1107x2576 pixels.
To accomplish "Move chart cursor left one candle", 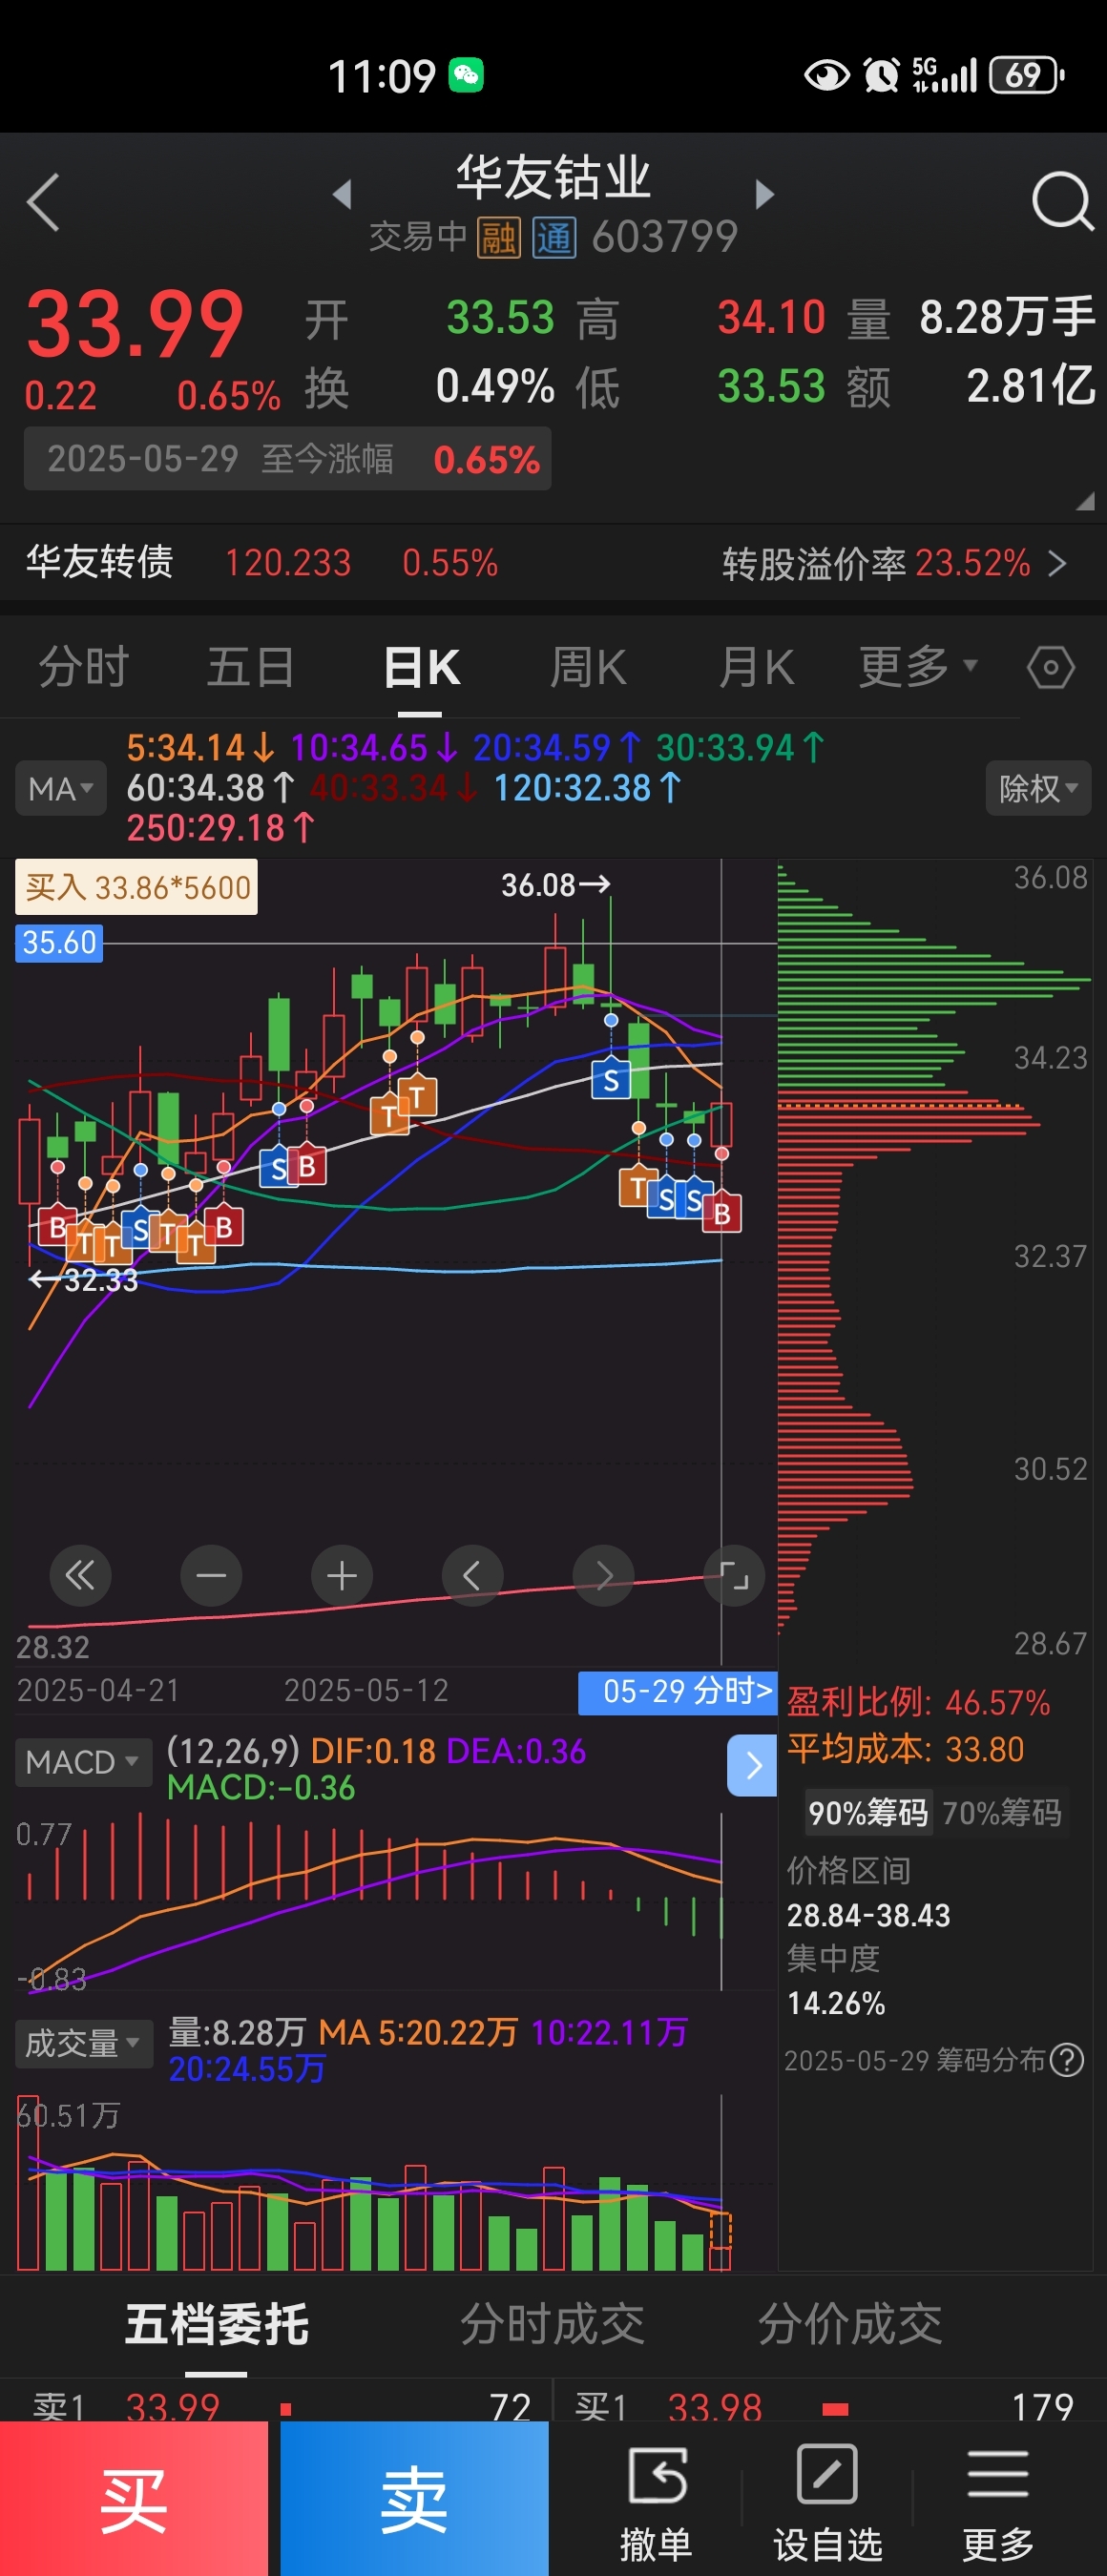I will 473,1576.
